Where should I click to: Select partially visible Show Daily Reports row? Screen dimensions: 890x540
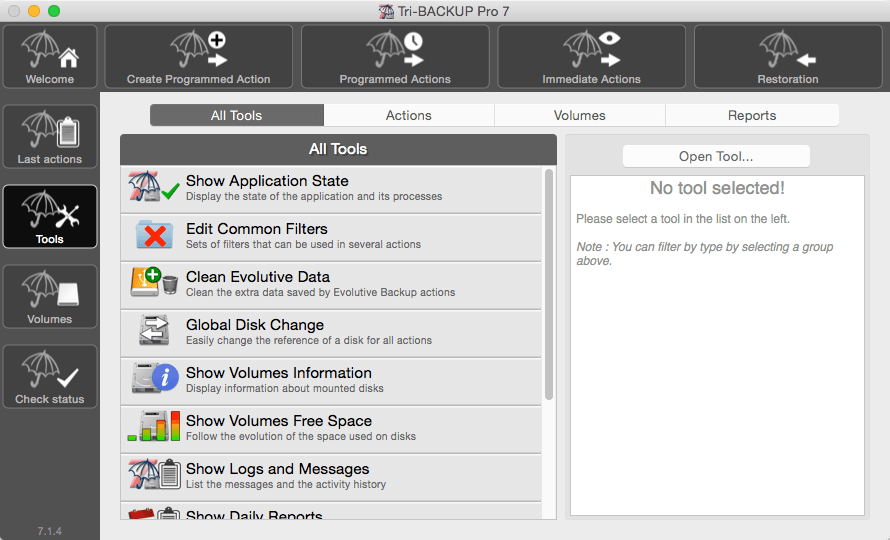pyautogui.click(x=331, y=512)
